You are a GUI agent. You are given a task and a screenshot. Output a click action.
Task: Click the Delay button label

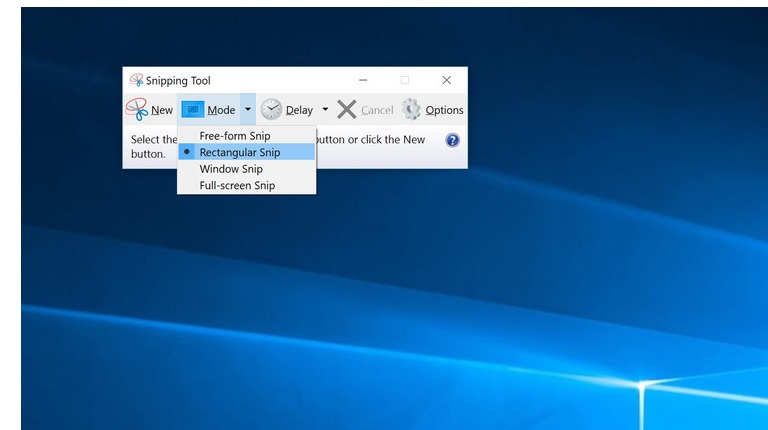[299, 110]
